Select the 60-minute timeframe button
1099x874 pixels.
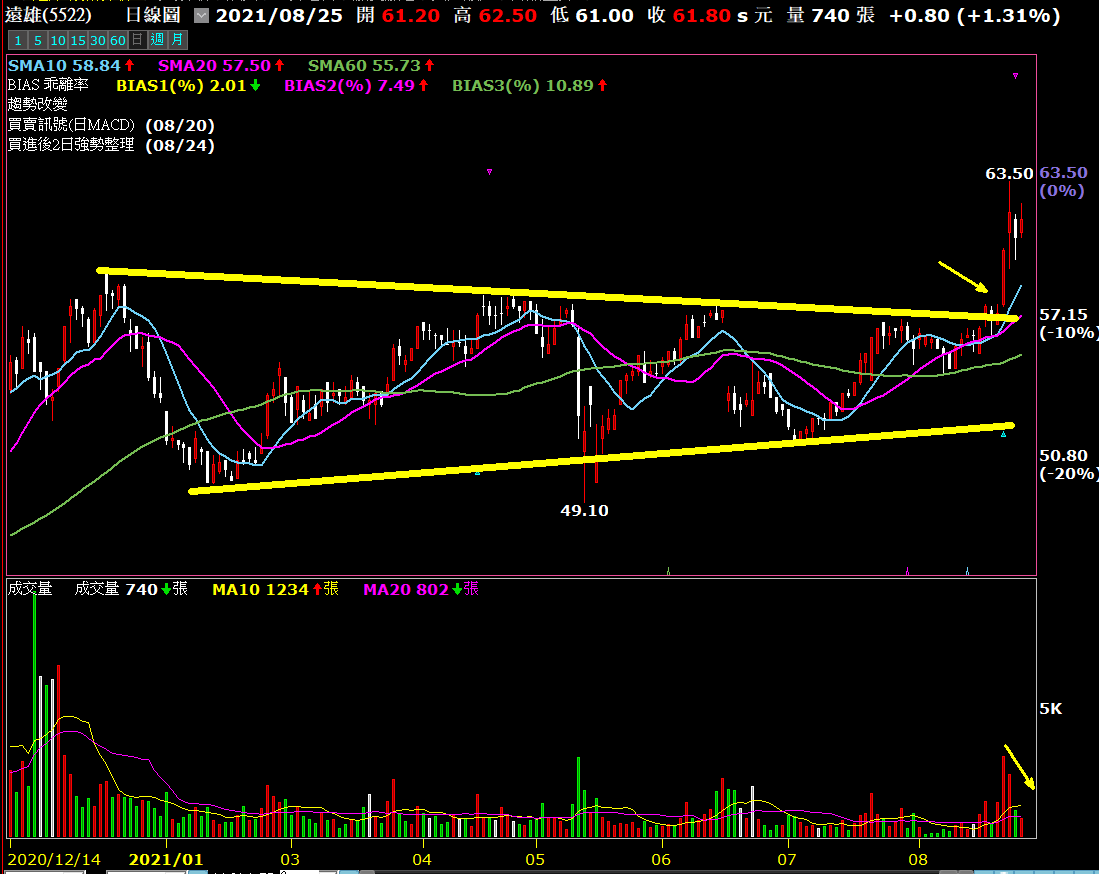click(x=118, y=40)
